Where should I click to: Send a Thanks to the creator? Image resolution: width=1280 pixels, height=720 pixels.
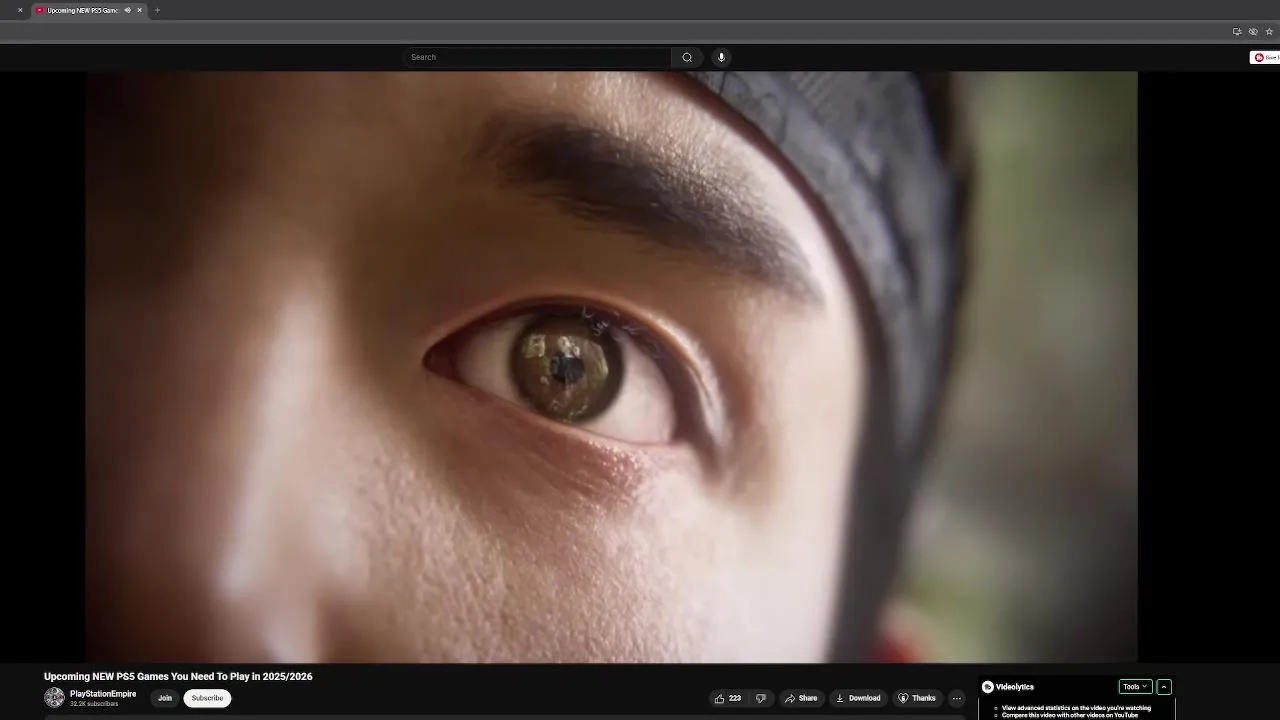[x=917, y=698]
